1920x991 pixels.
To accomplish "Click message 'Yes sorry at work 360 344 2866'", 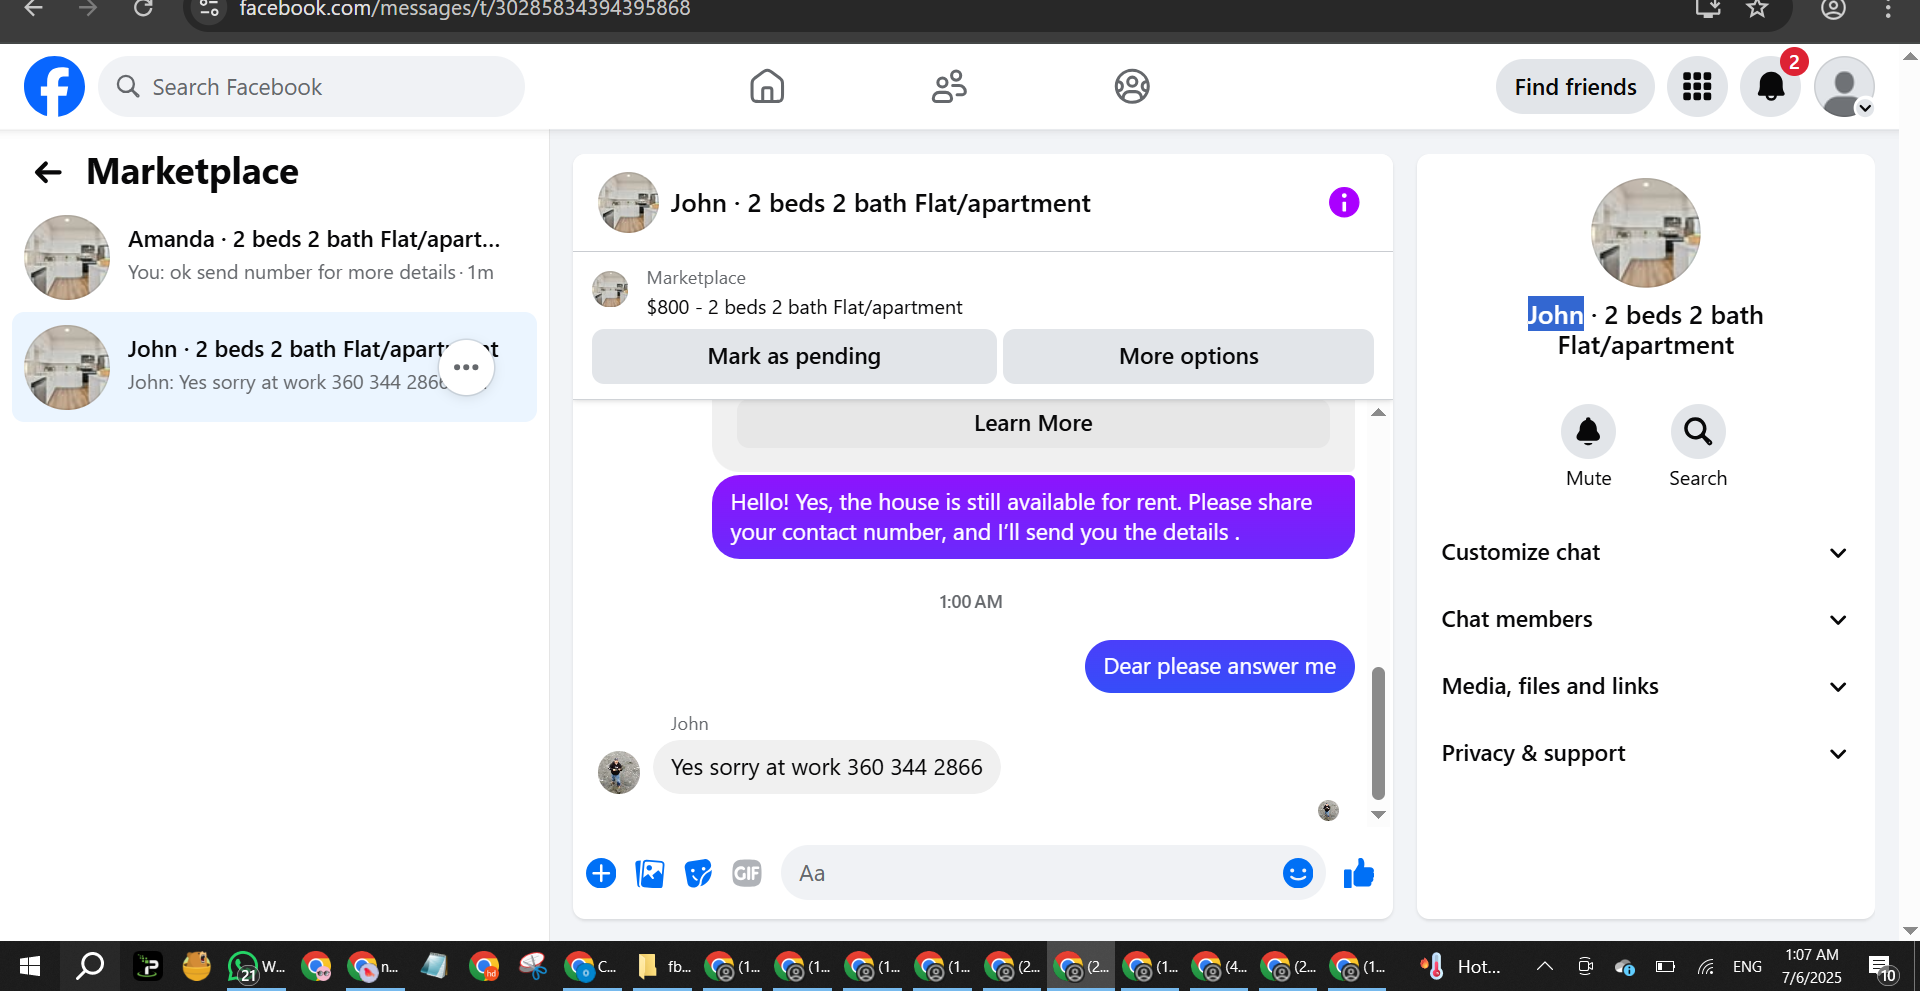I will click(826, 767).
